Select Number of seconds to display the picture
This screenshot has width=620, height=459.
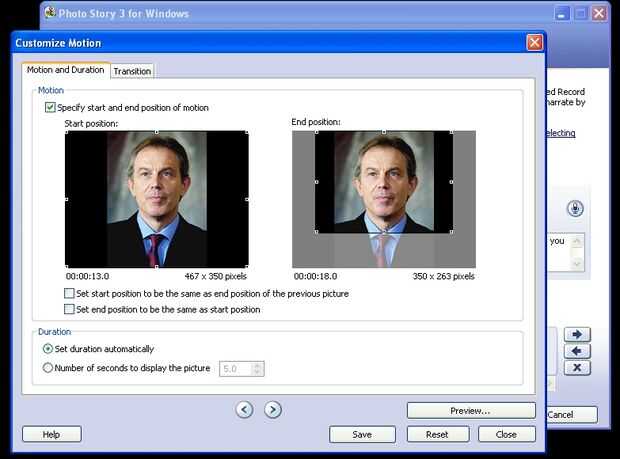click(x=47, y=368)
